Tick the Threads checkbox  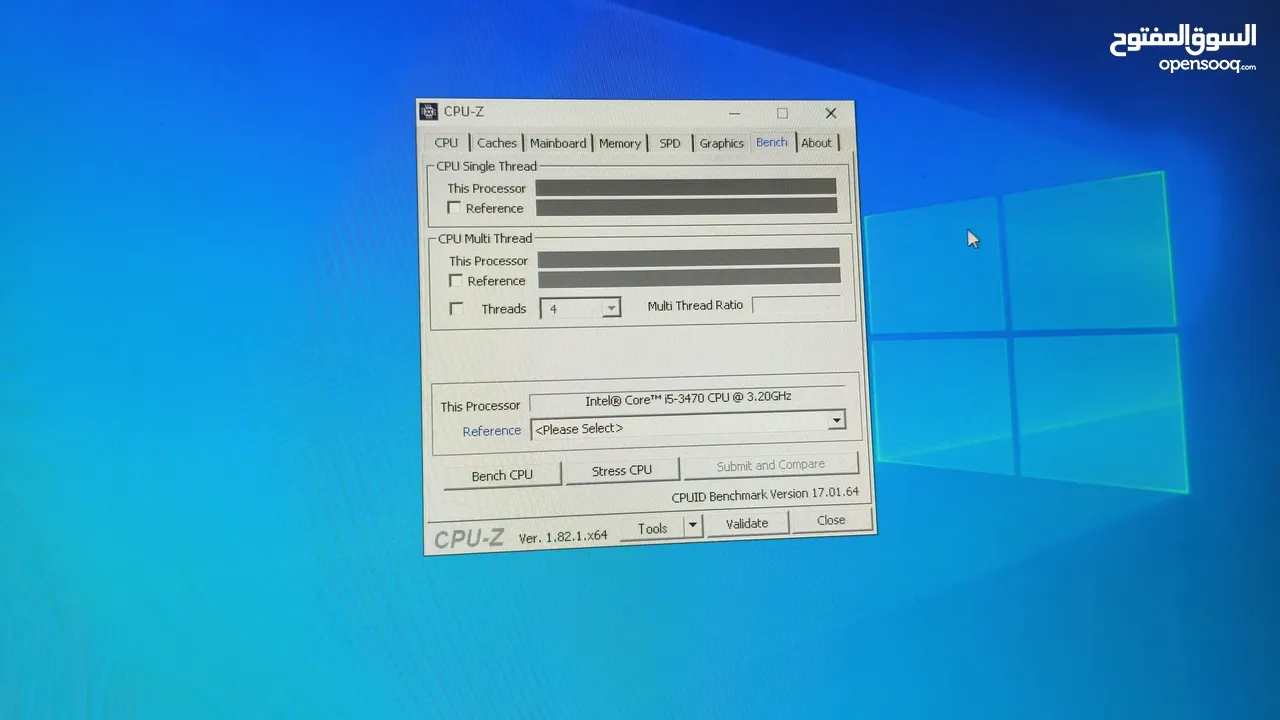click(457, 309)
